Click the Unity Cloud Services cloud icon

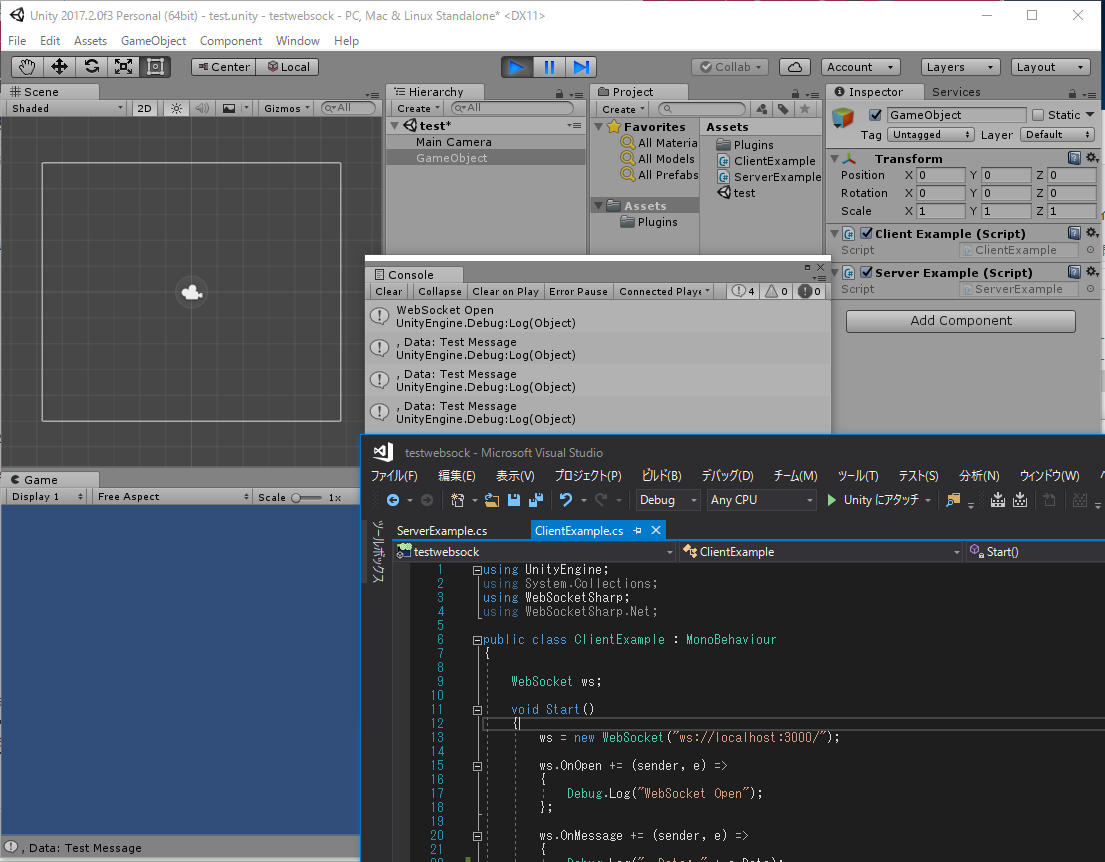(x=795, y=66)
